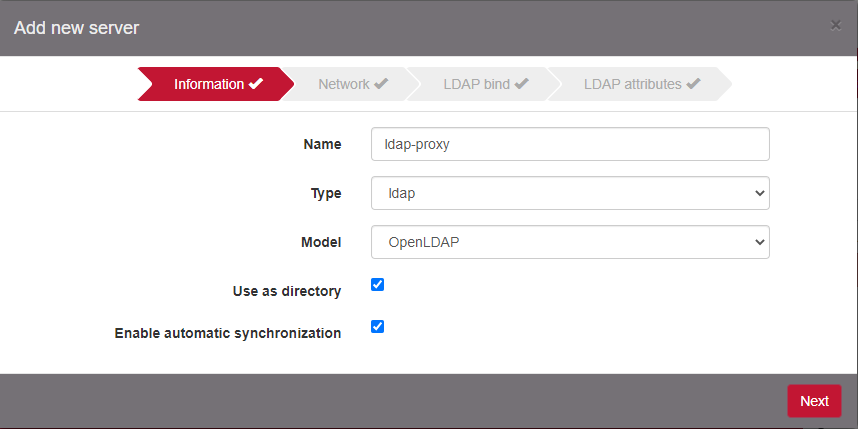
Task: Jump to the LDAP attributes step
Action: click(632, 84)
